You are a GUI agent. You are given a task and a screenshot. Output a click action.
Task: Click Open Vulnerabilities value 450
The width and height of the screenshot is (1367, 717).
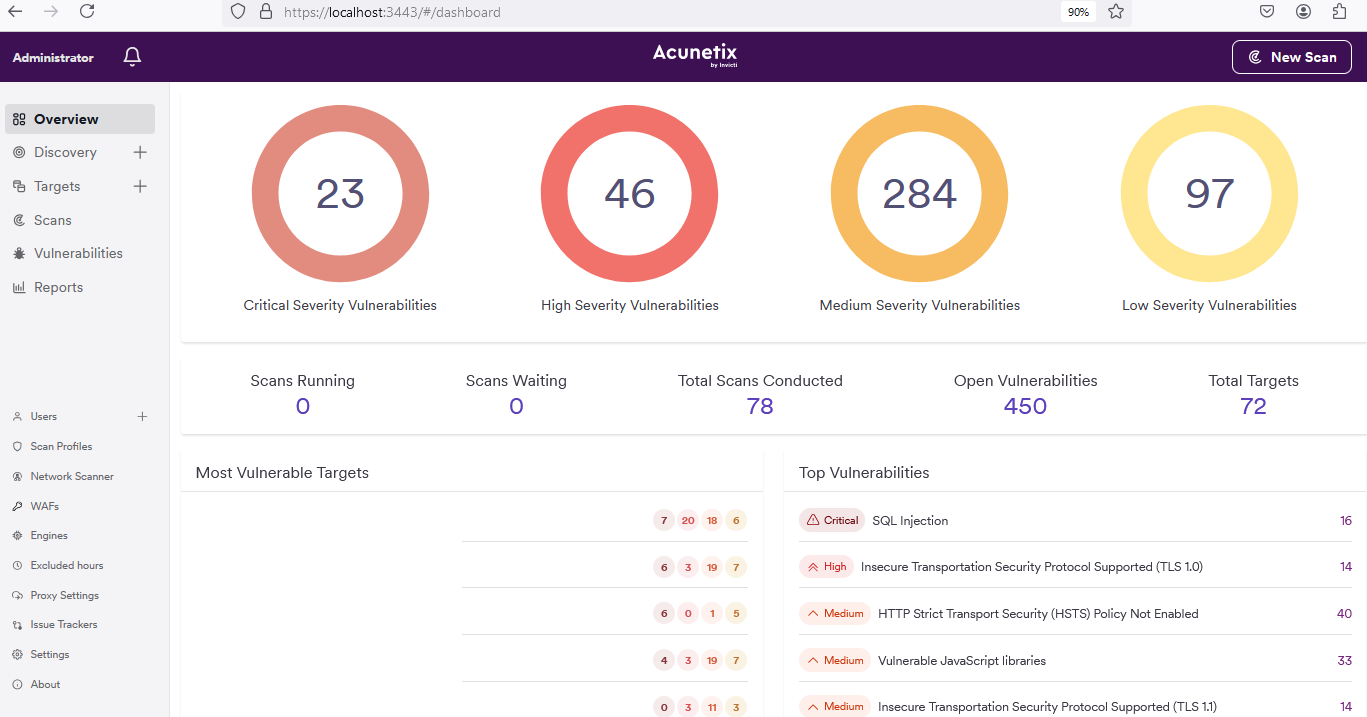coord(1025,406)
